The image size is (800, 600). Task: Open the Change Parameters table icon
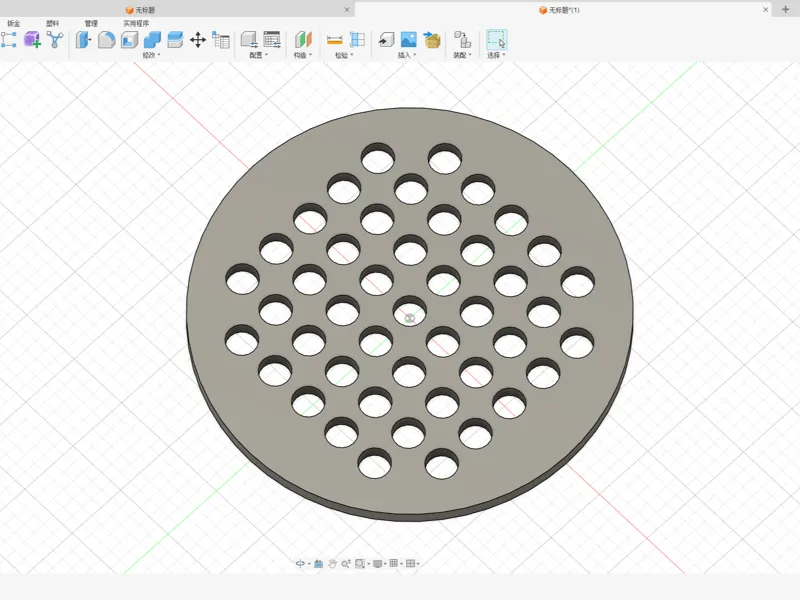point(221,40)
